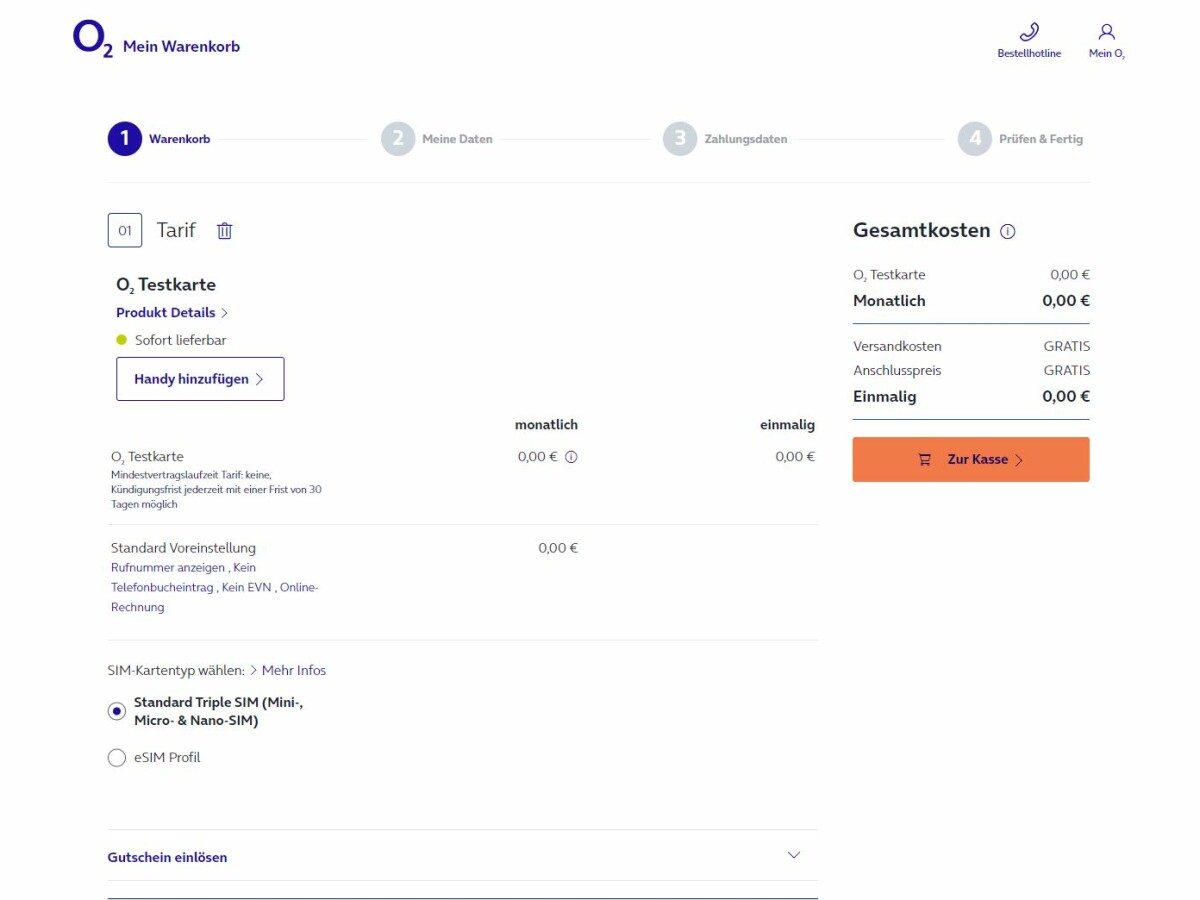Select Standard Triple SIM option
This screenshot has height=900, width=1200.
[x=117, y=712]
